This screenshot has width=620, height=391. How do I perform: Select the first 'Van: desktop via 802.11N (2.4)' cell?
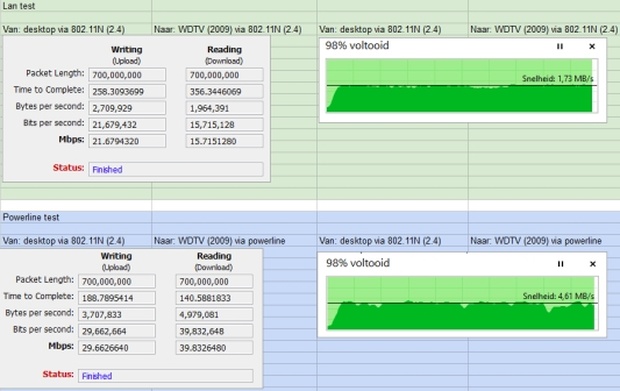(x=76, y=30)
